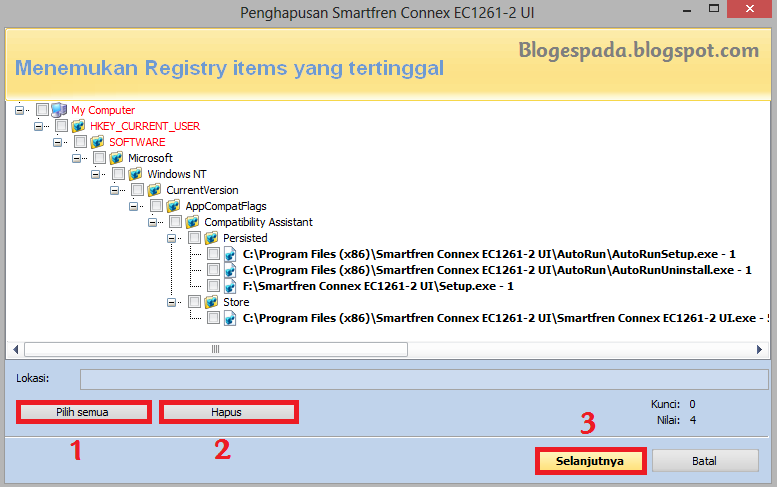This screenshot has width=777, height=487.
Task: Click the Smartfren Connex EC1261-2 UI.exe value icon
Action: click(230, 318)
